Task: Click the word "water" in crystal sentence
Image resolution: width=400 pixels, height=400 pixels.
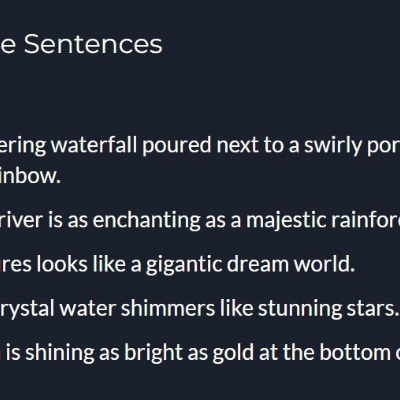Action: click(88, 308)
